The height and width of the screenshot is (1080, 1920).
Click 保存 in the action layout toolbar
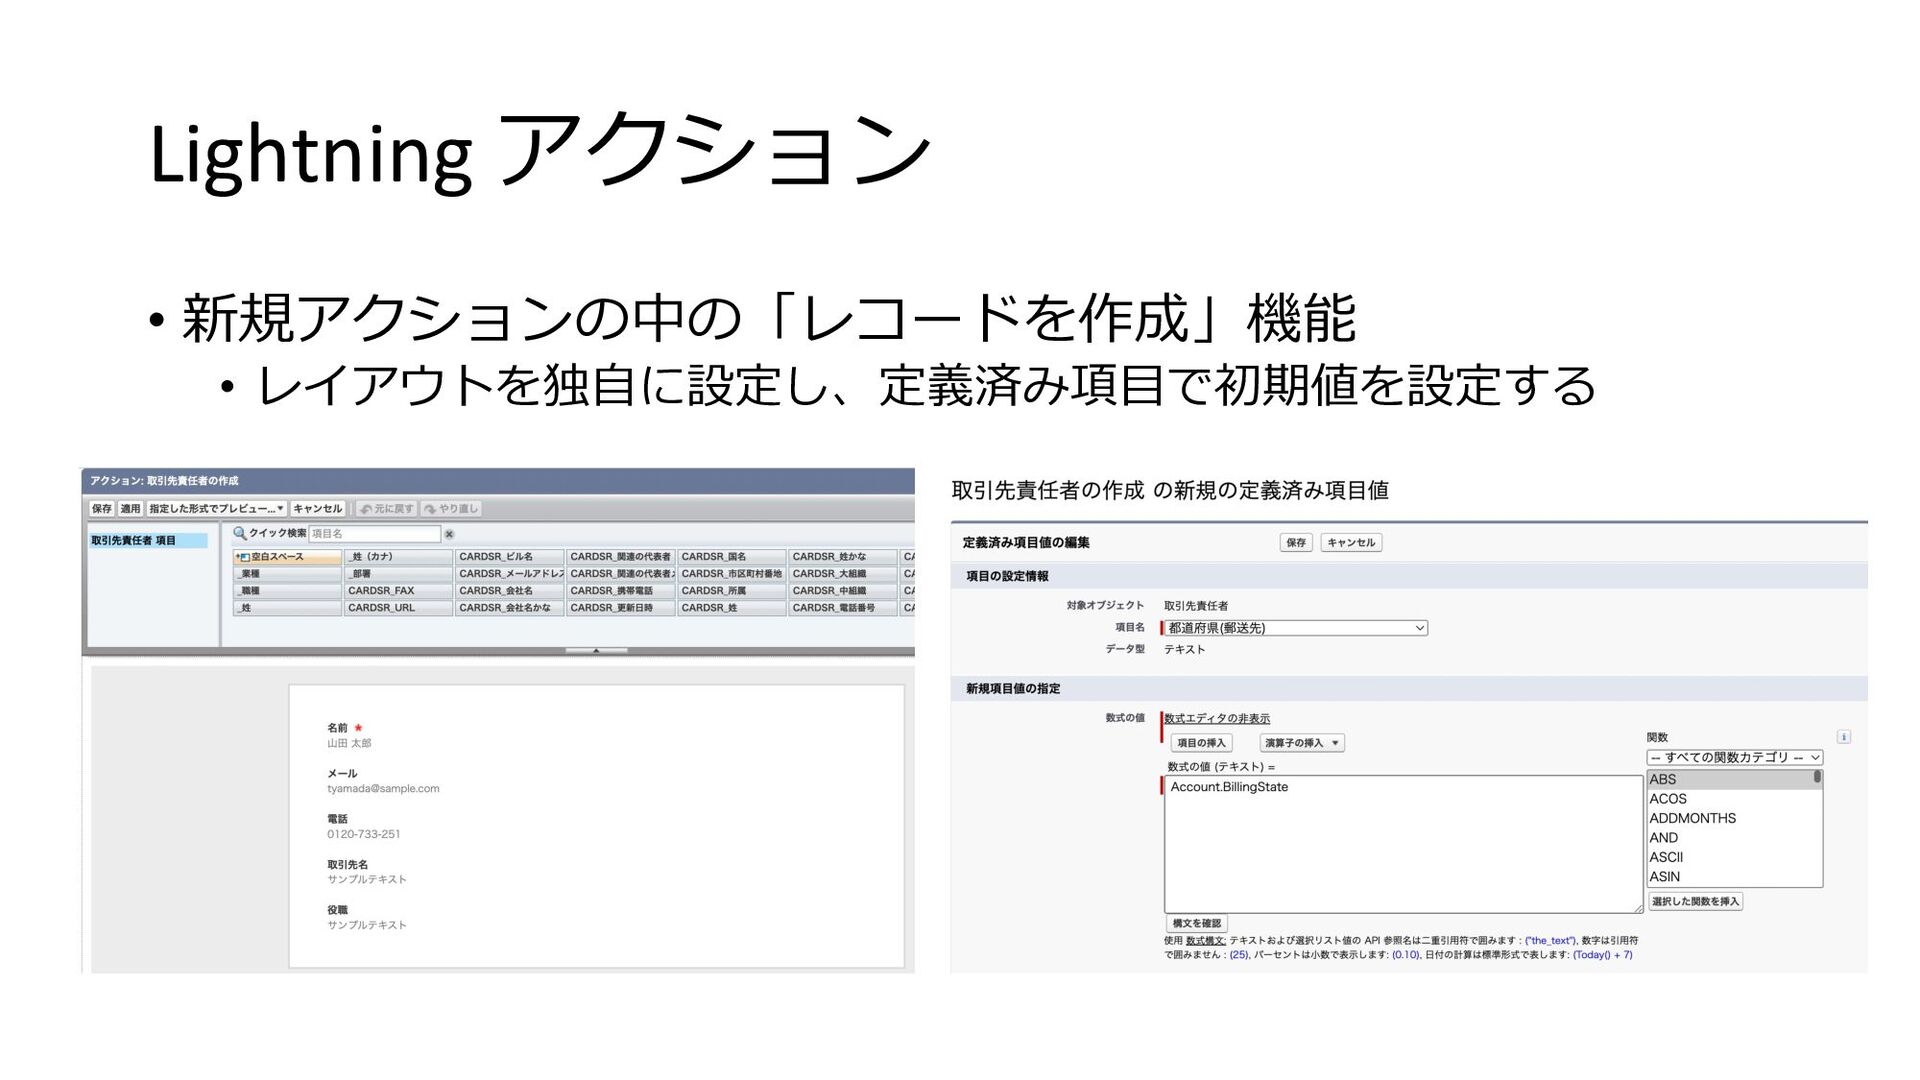102,509
